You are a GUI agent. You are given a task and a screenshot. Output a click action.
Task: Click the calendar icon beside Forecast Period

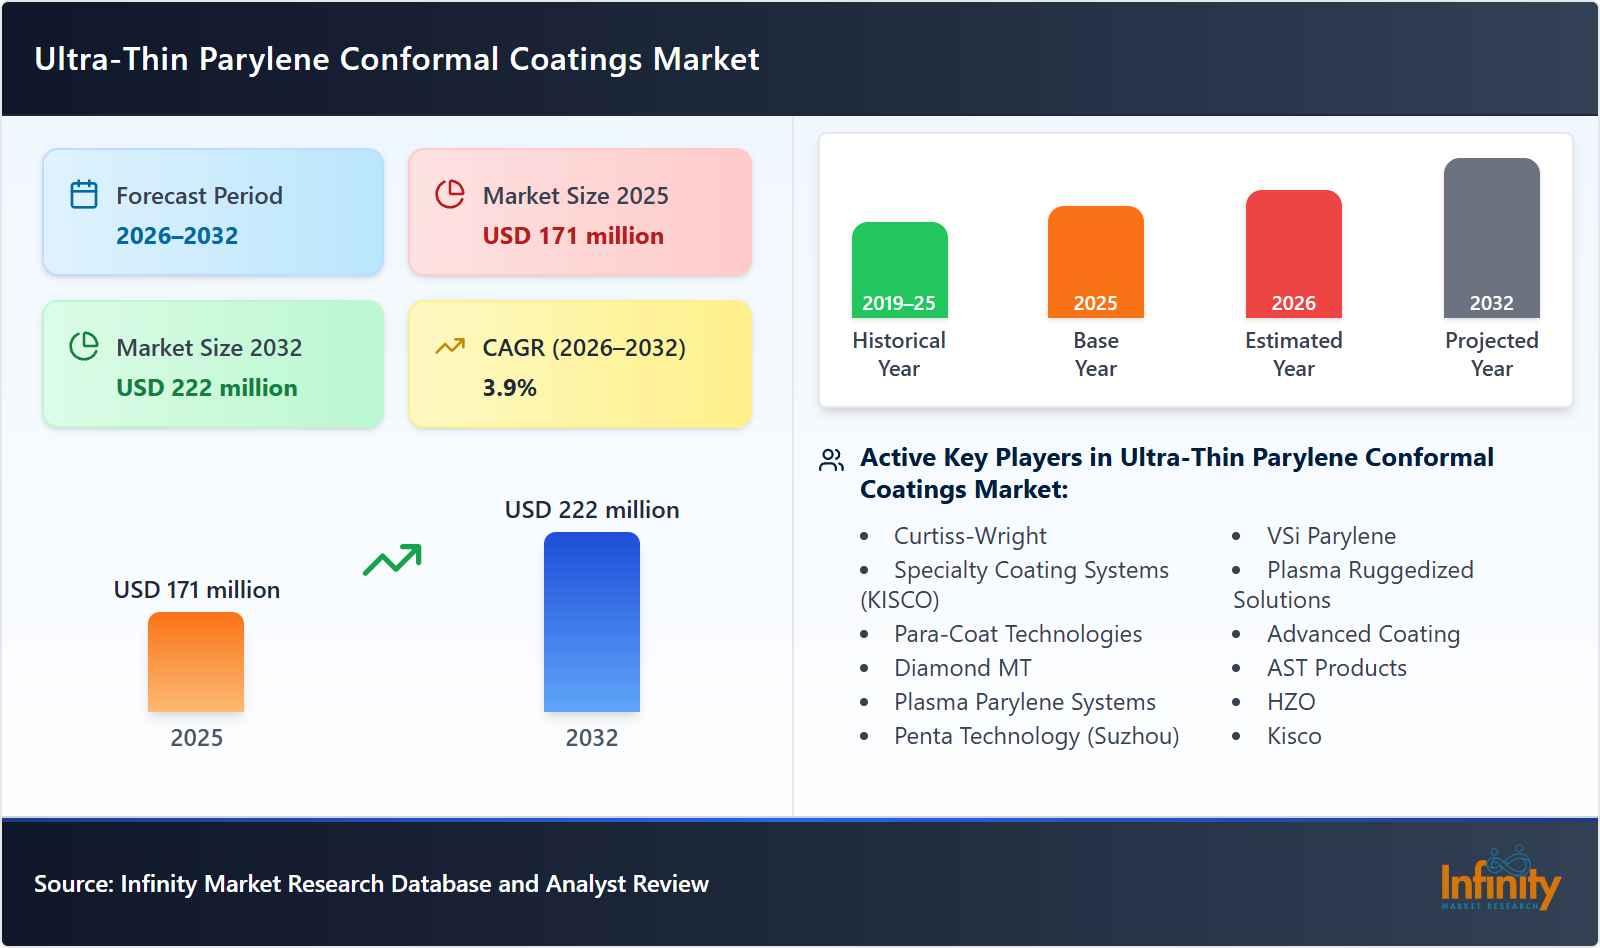point(84,194)
